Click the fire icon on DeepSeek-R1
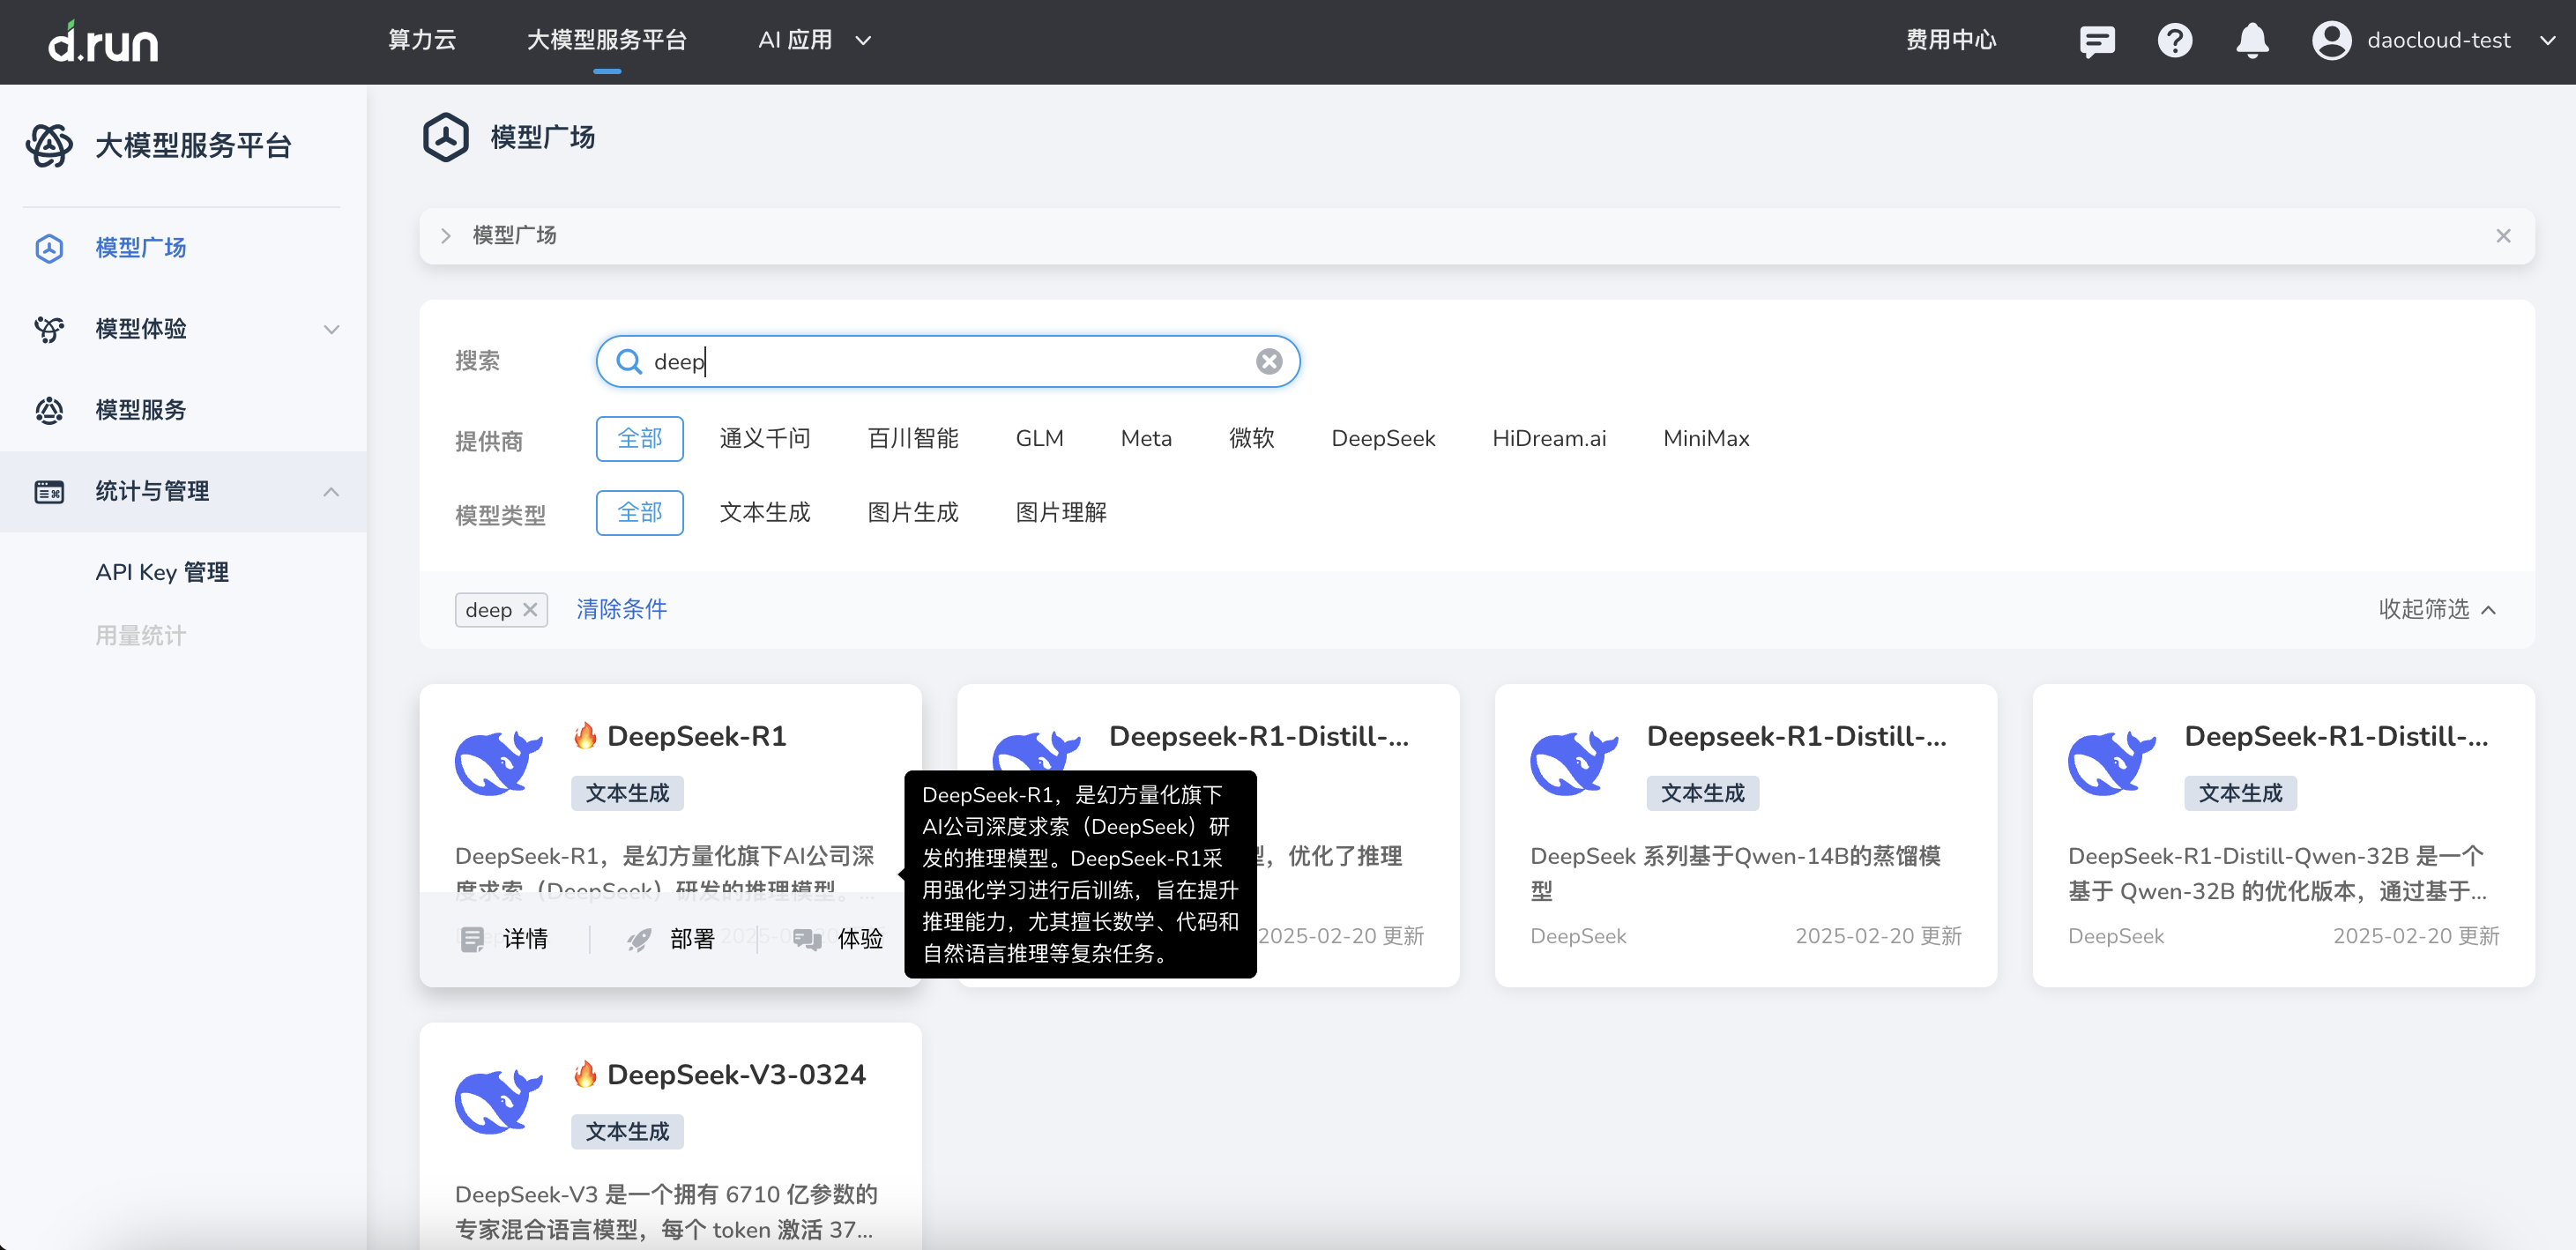 click(x=586, y=735)
